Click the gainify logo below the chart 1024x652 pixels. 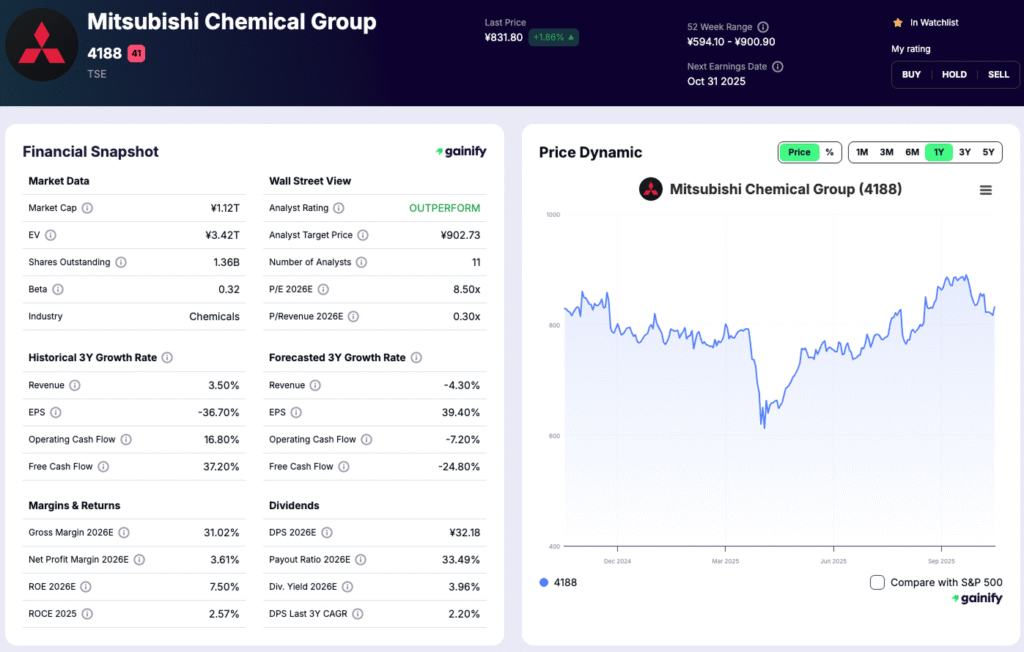click(x=977, y=597)
